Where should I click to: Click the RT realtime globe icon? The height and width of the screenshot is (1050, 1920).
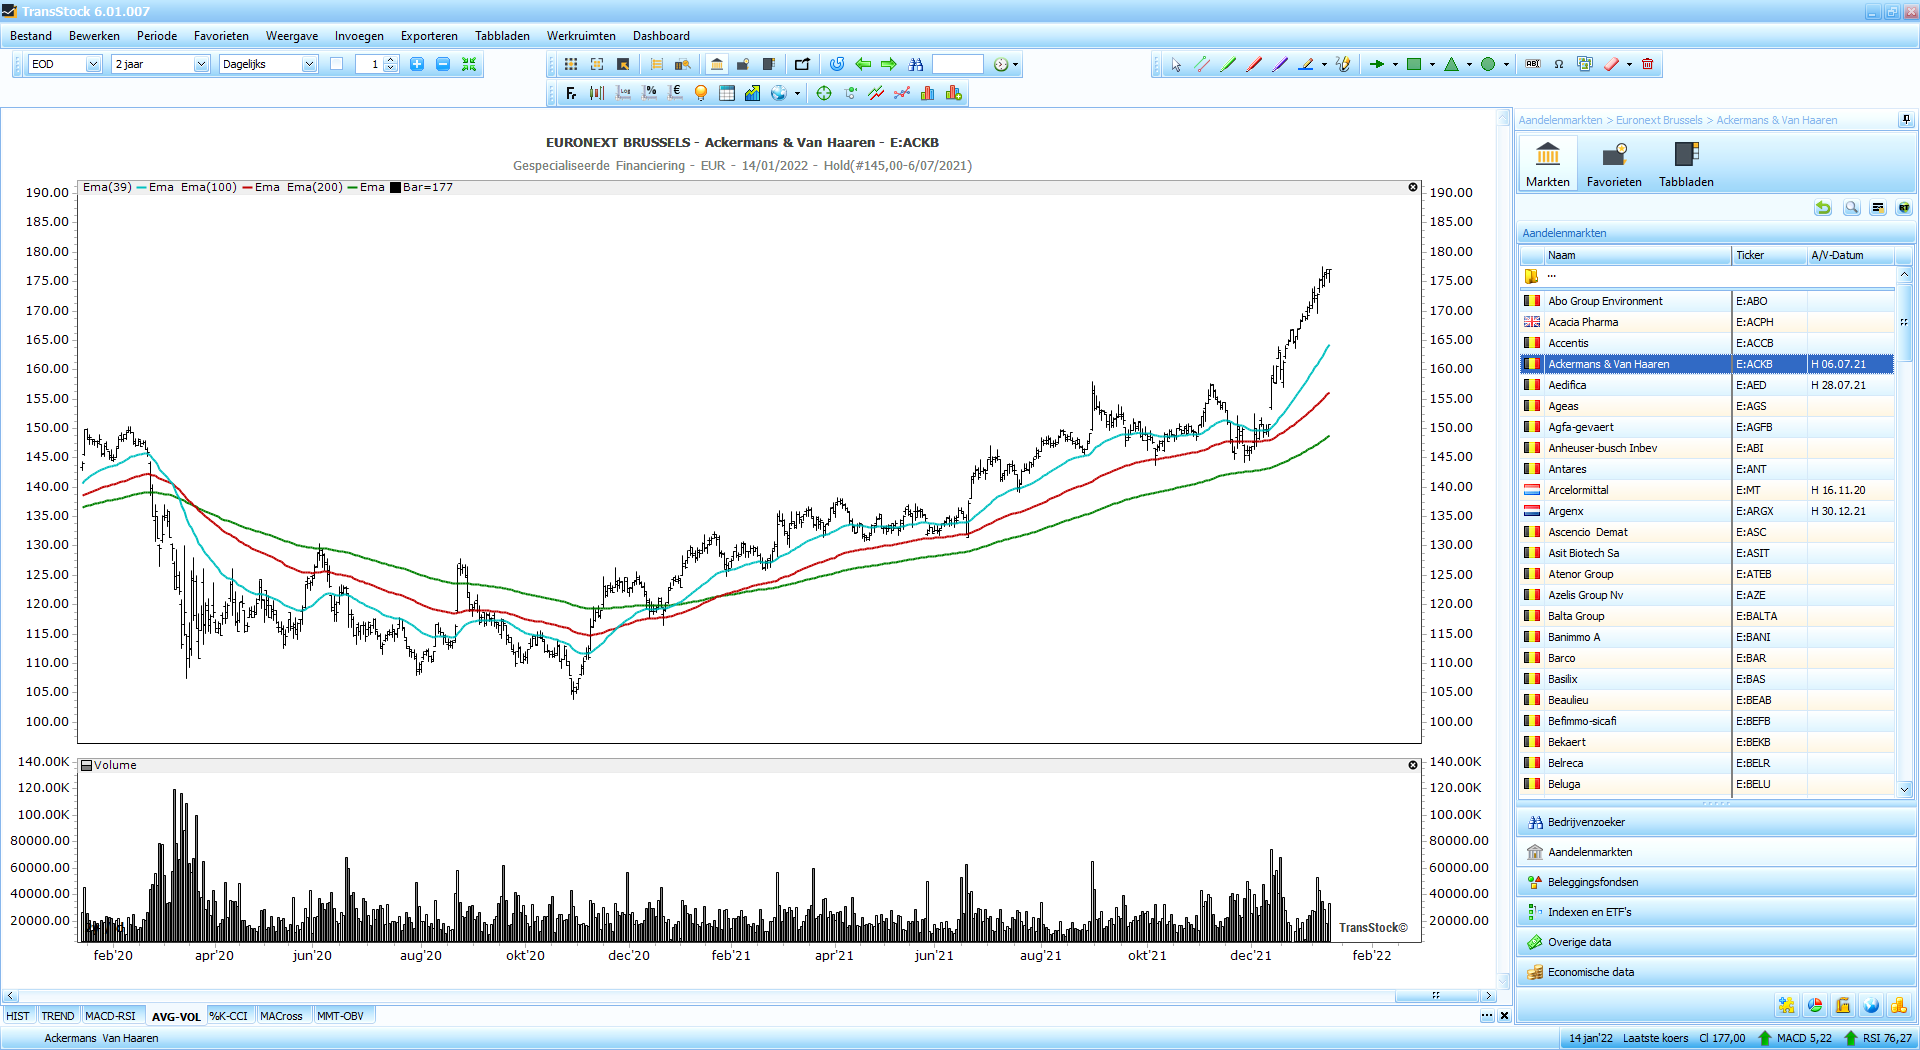(x=1904, y=208)
